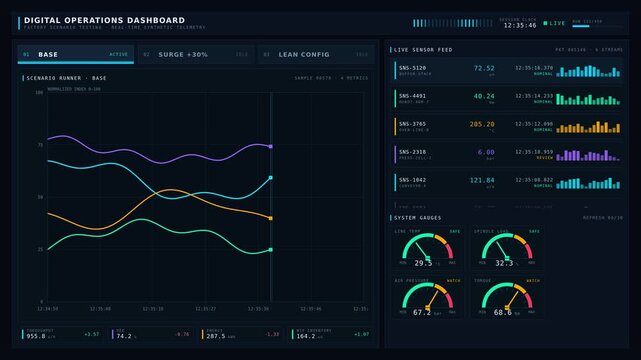This screenshot has height=360, width=641.
Task: Click the Torque gauge showing 68.6
Action: click(x=507, y=297)
